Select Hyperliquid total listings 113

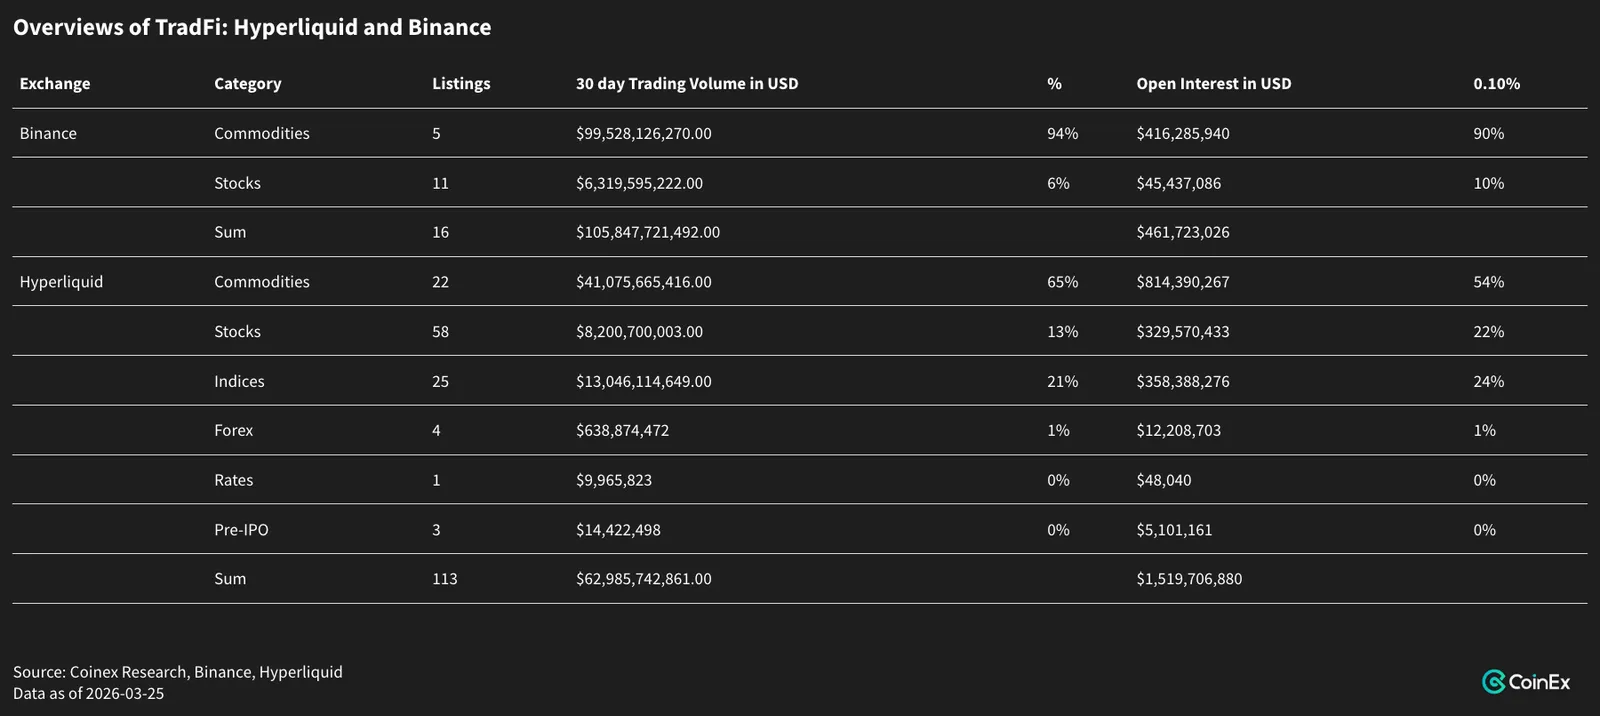(444, 579)
